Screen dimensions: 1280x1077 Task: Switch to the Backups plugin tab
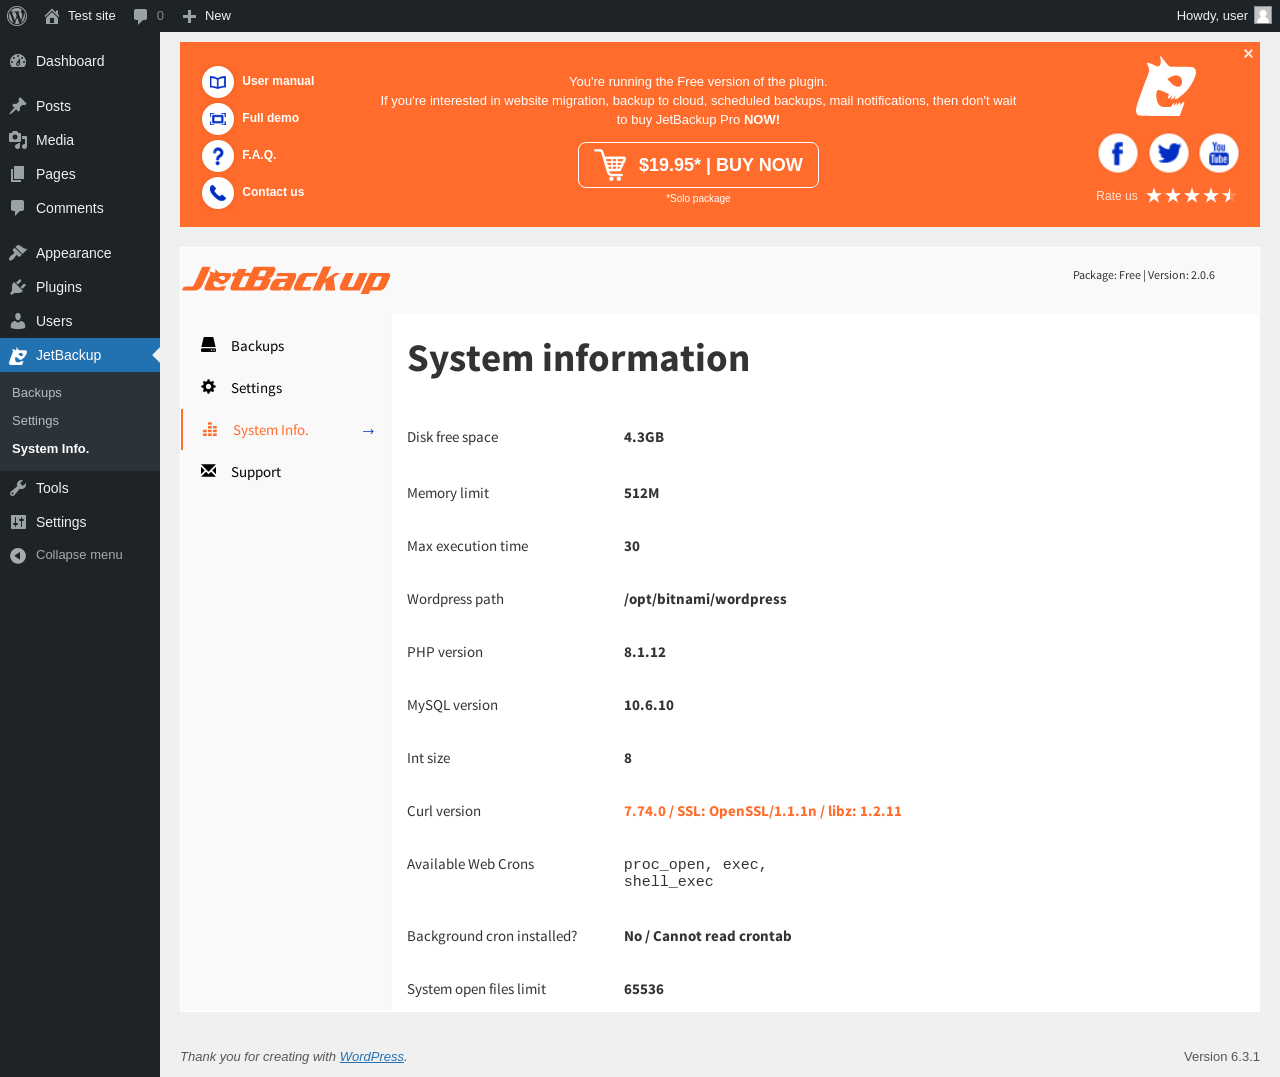(x=286, y=346)
